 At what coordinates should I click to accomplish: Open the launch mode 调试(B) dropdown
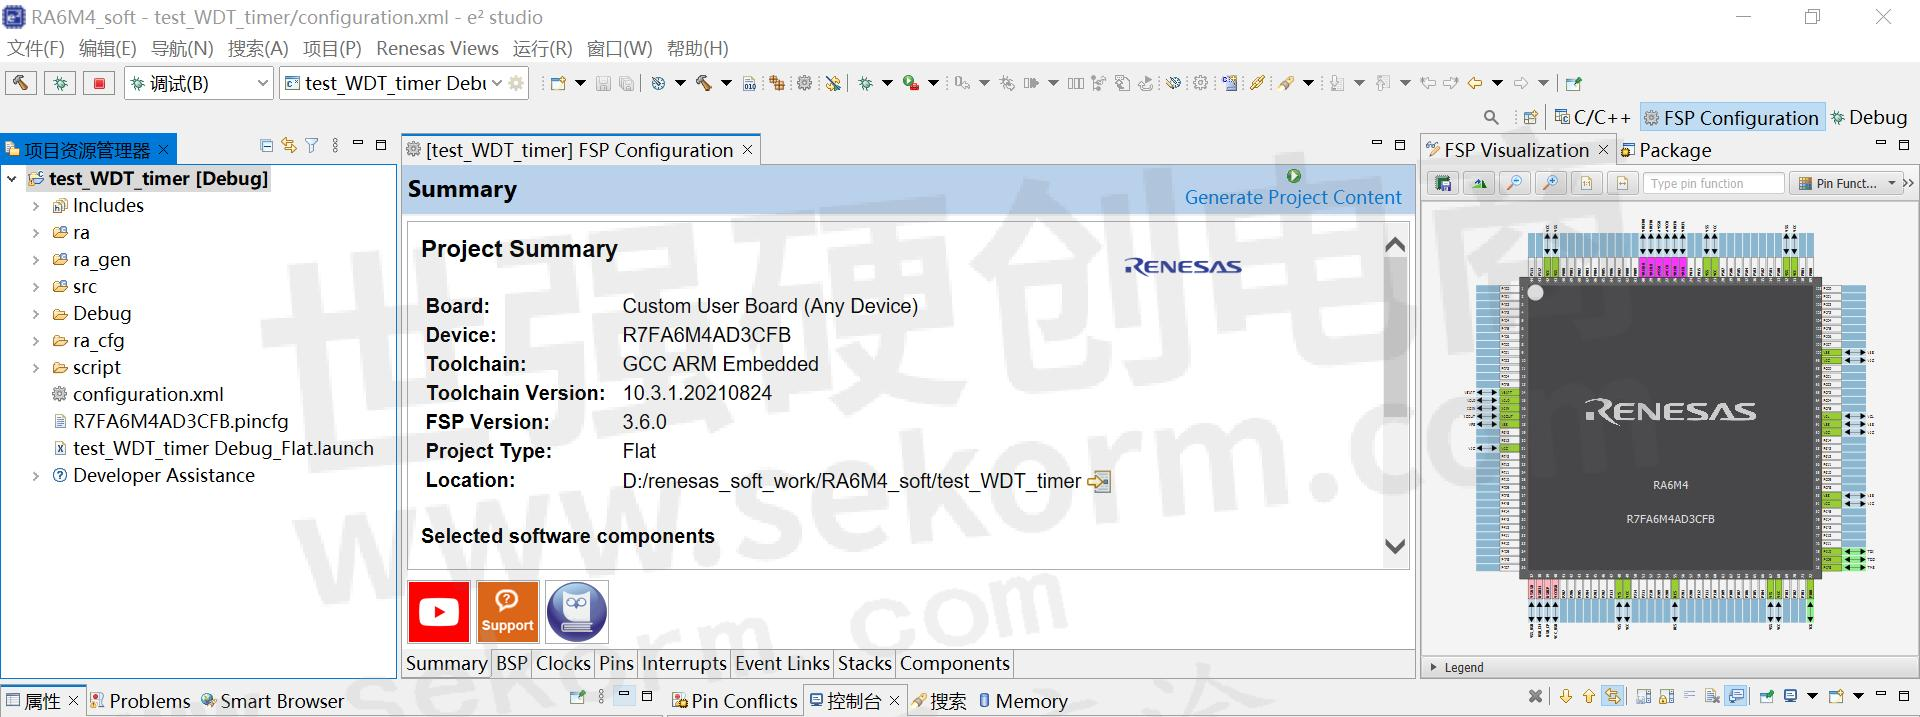tap(263, 84)
